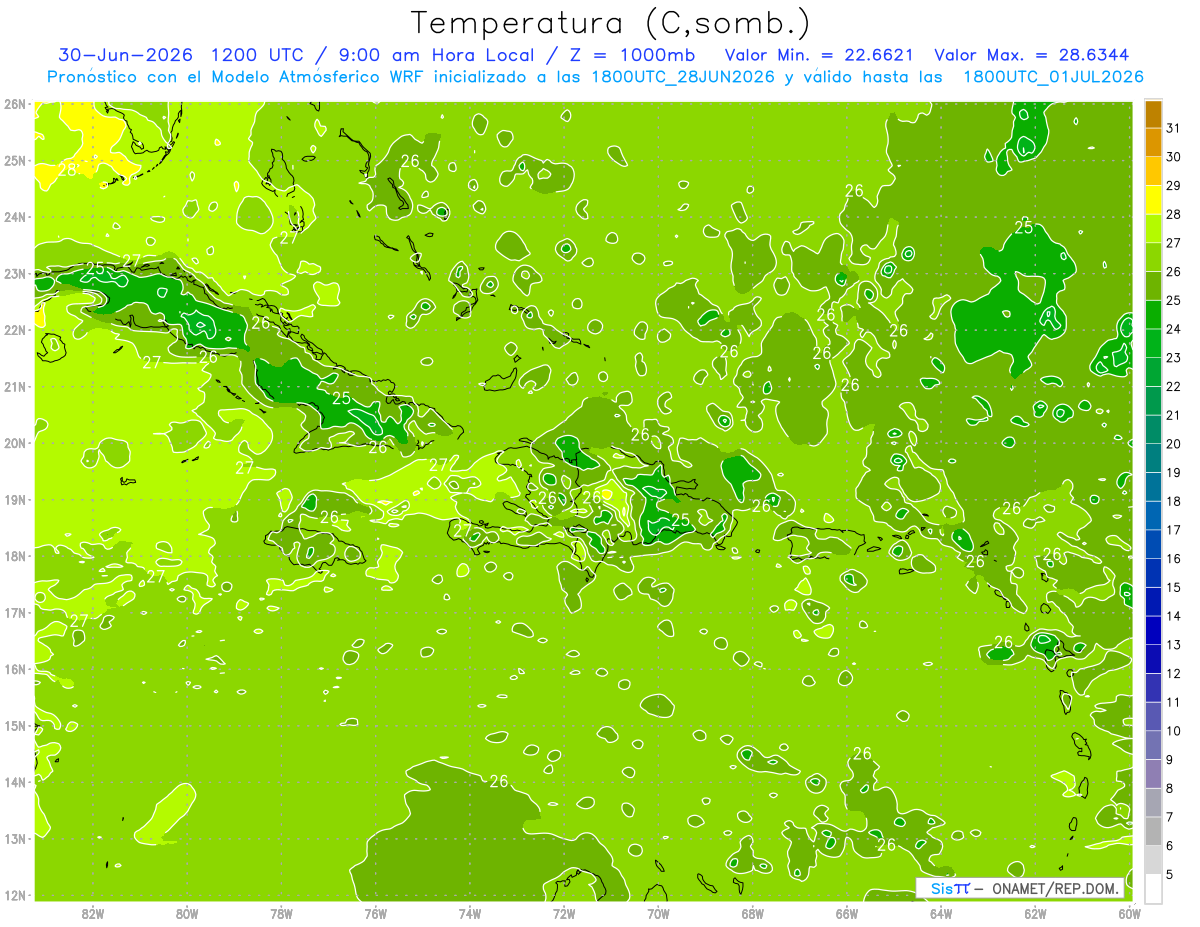Click the title 'Temperatura (C,somb.)'

point(611,23)
